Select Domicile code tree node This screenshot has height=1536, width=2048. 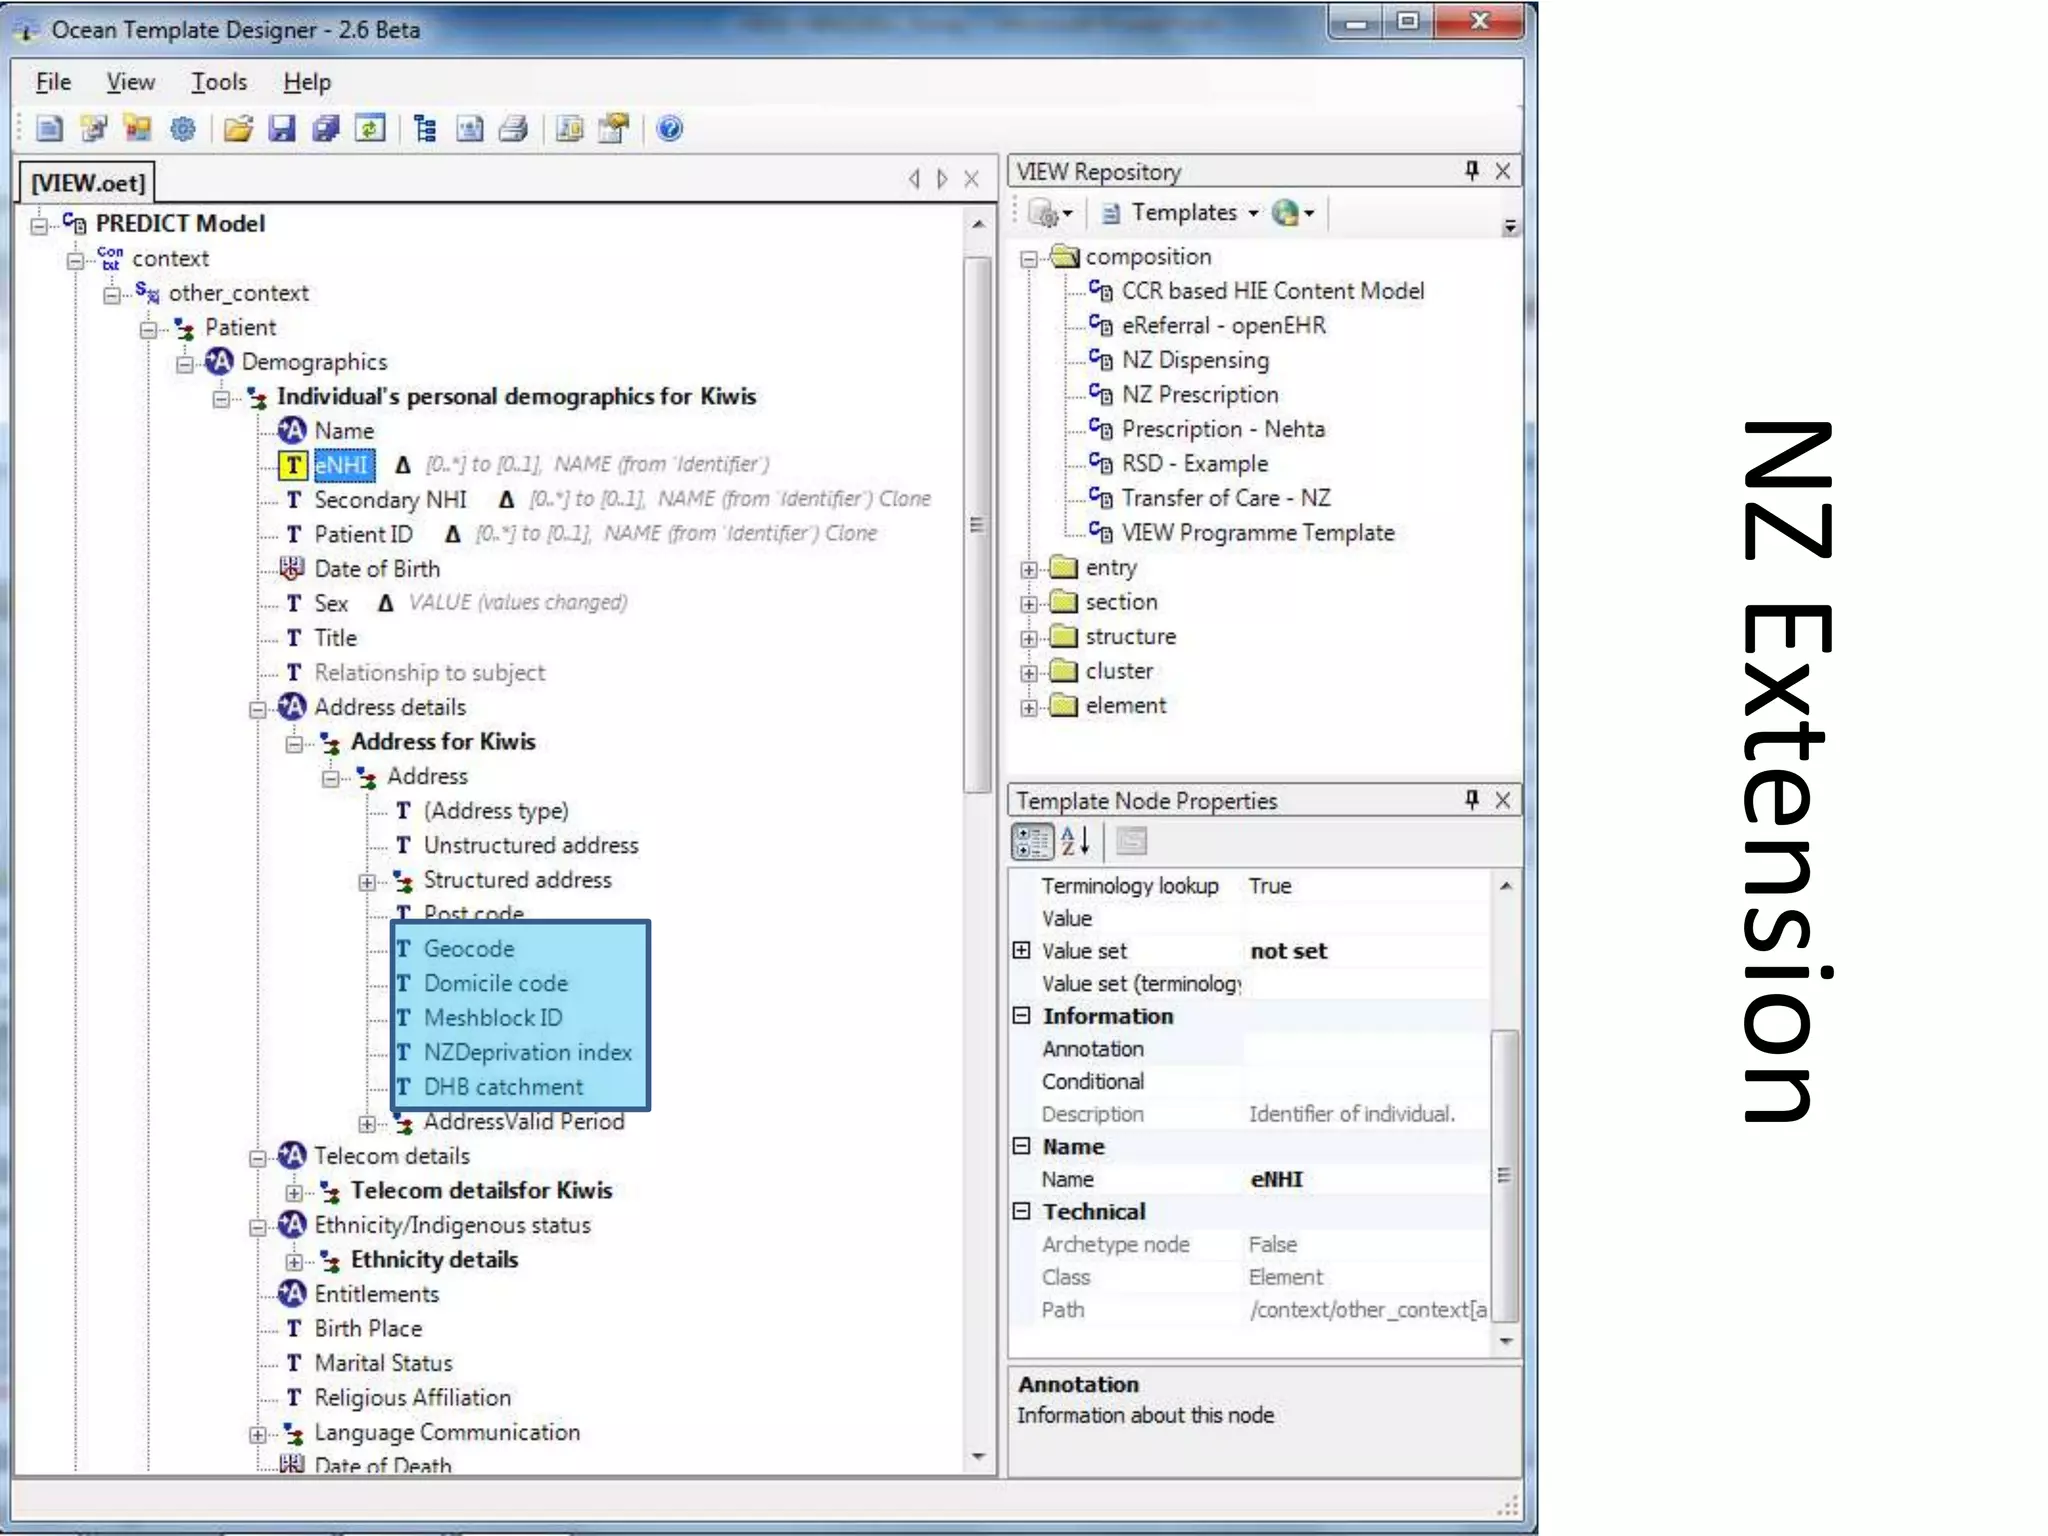pyautogui.click(x=495, y=983)
